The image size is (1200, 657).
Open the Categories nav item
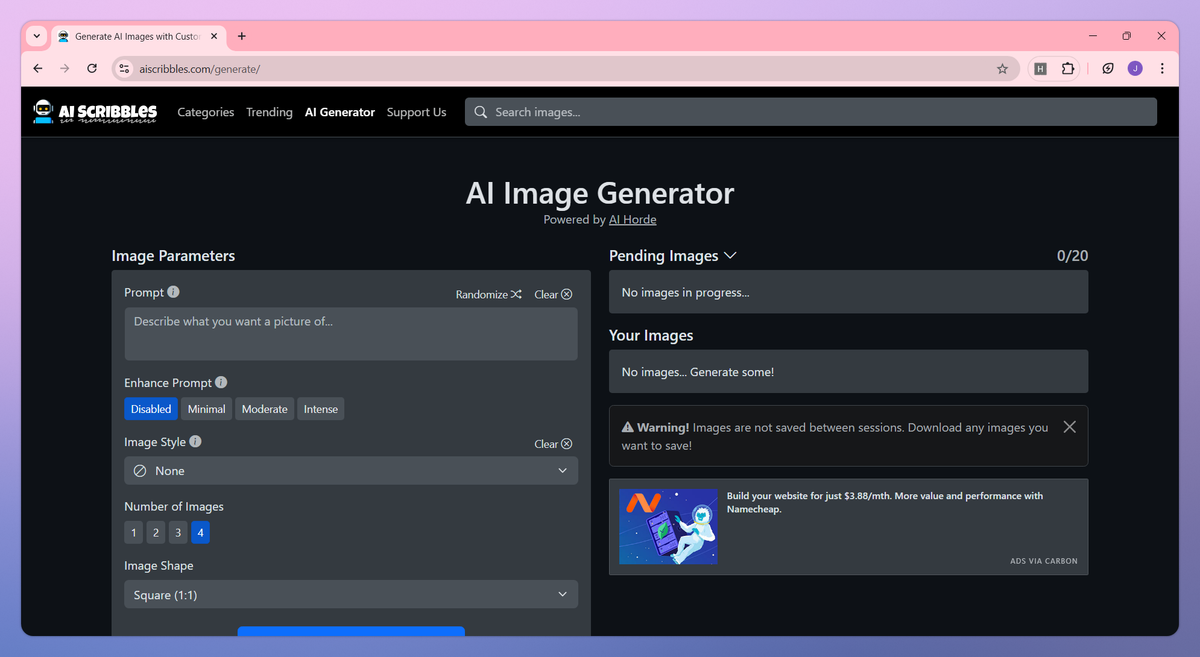point(206,112)
